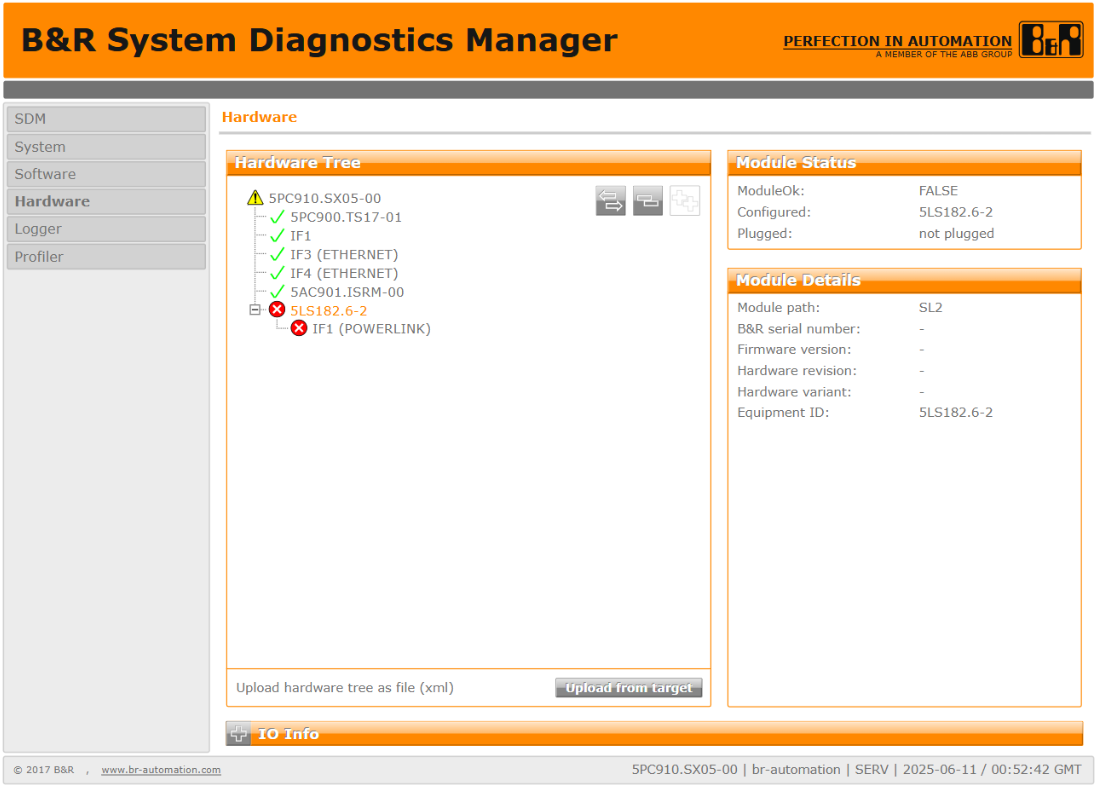Click the 'Hardware revision:' label
Image resolution: width=1096 pixels, height=786 pixels.
click(796, 371)
